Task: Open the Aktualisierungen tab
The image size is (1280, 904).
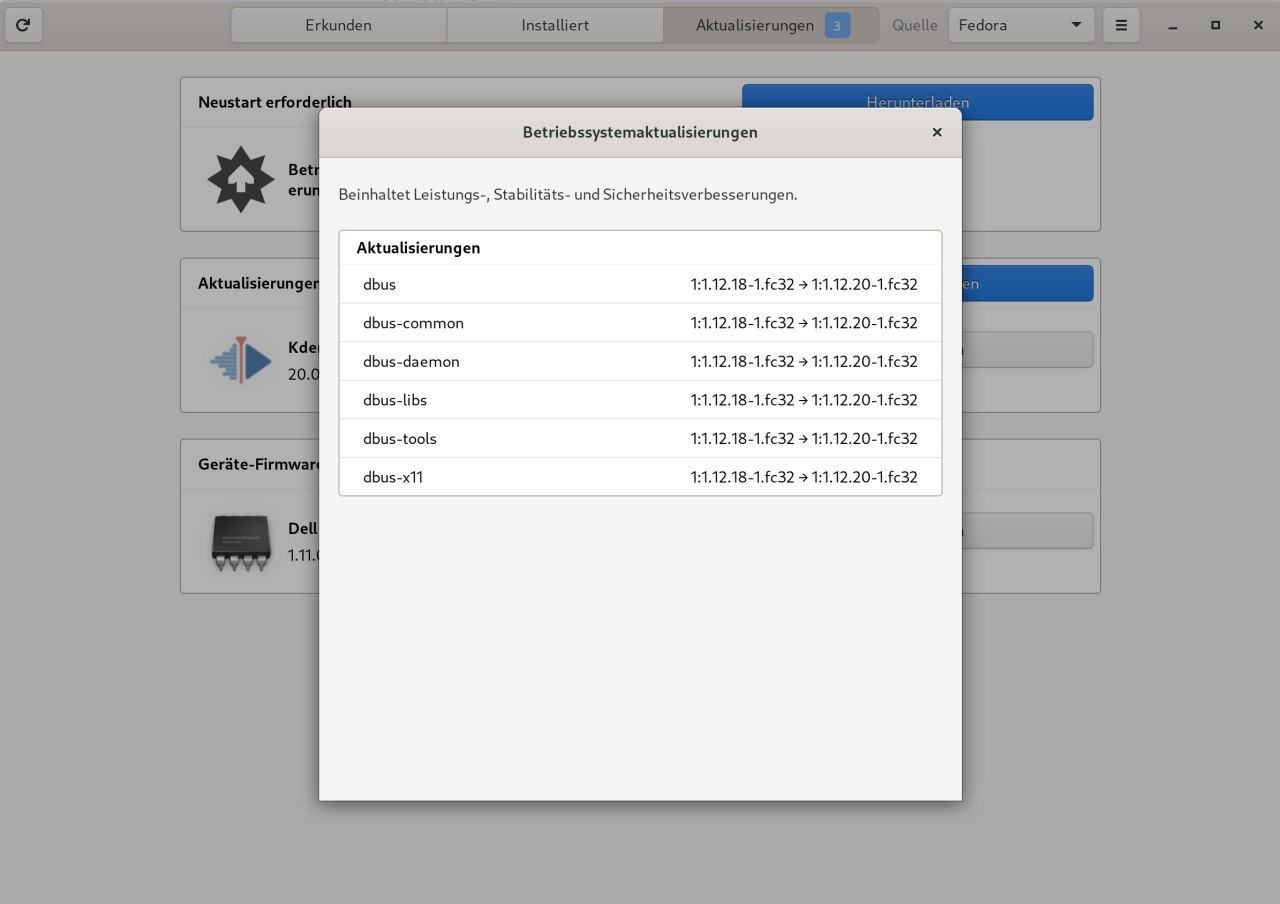Action: click(x=771, y=25)
